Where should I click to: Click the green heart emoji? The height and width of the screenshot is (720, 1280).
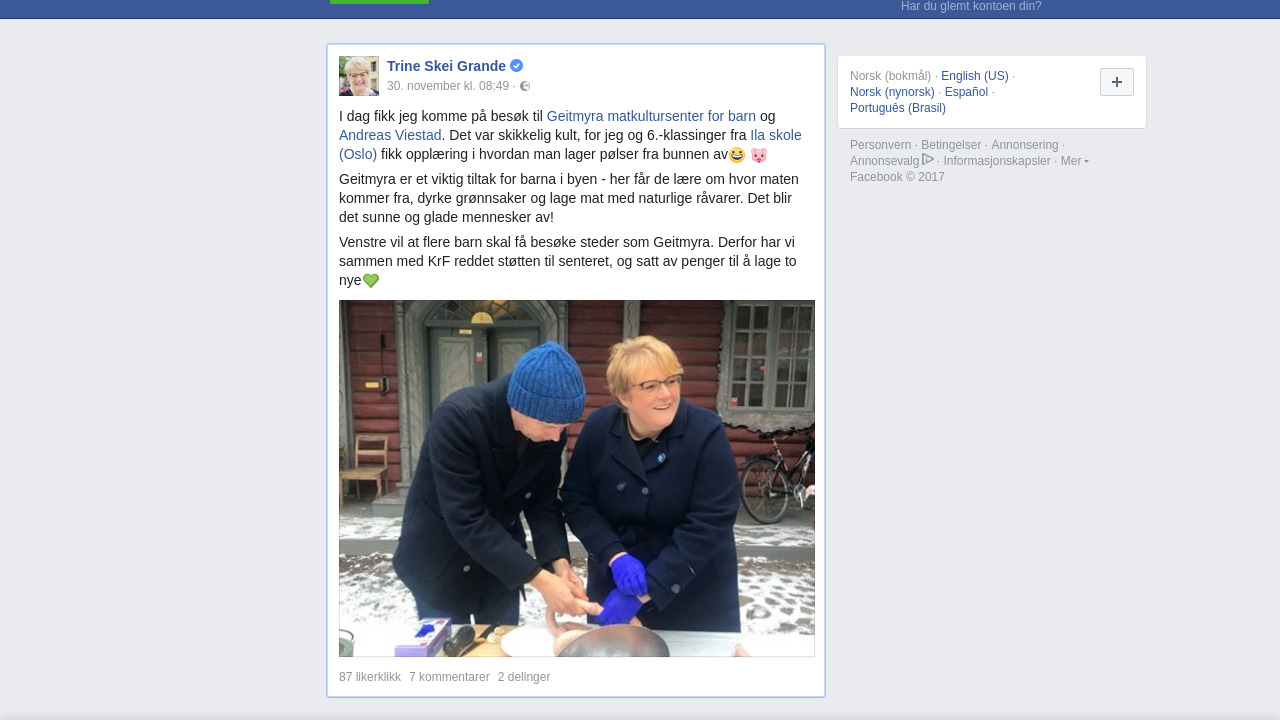coord(371,281)
